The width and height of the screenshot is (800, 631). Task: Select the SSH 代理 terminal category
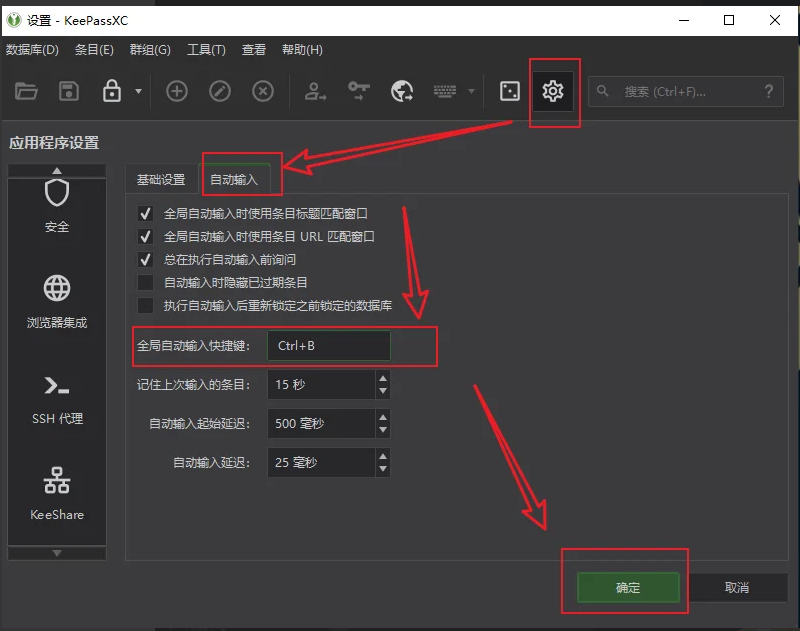[57, 399]
